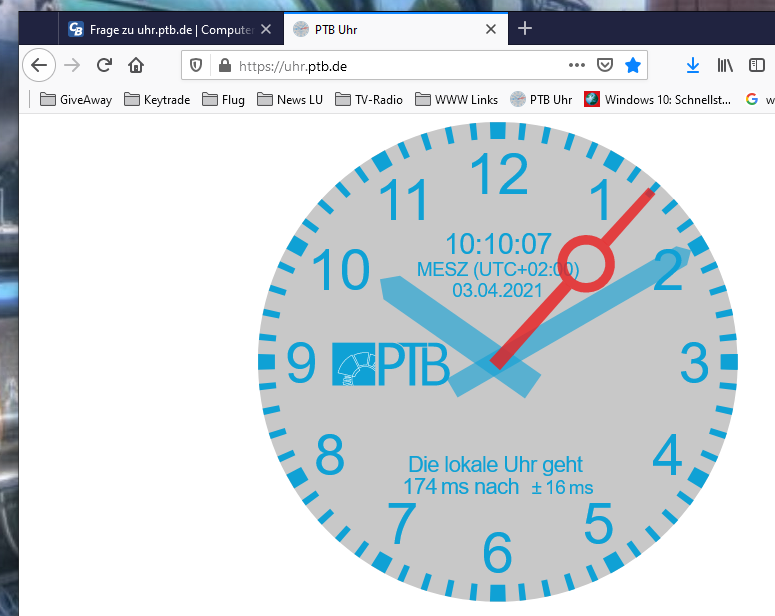
Task: Click the forward navigation arrow
Action: [x=72, y=65]
